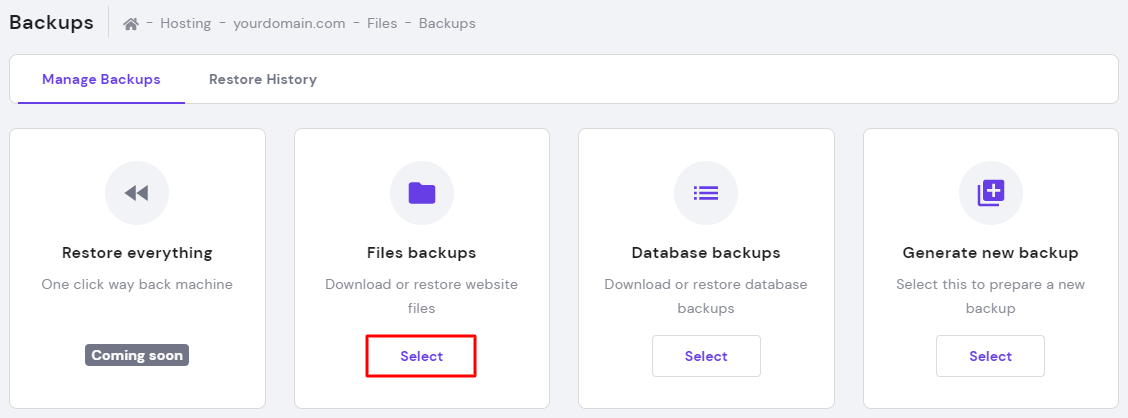Click the Files backups folder icon
The width and height of the screenshot is (1128, 418).
(422, 193)
